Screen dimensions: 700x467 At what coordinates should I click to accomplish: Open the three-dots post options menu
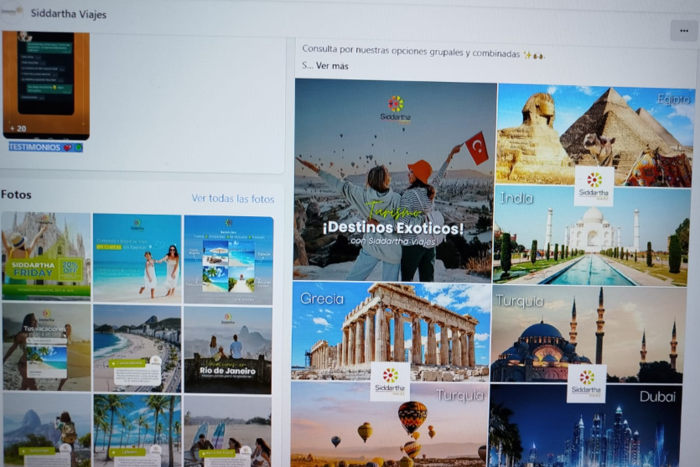(683, 31)
